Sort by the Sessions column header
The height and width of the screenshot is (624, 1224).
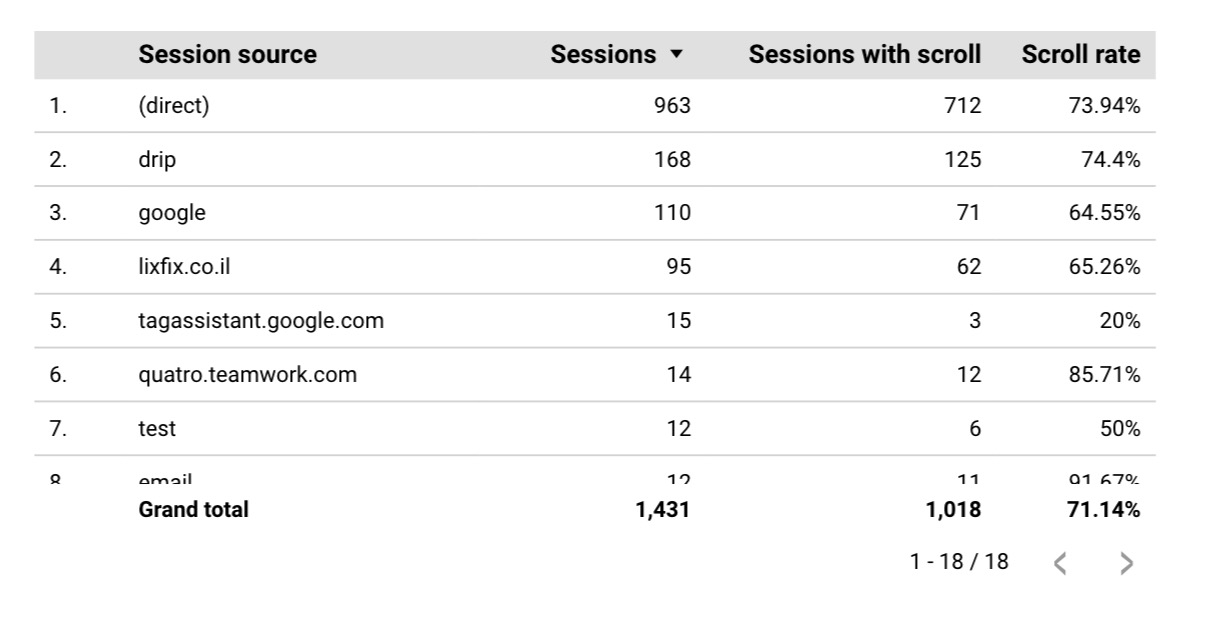603,55
